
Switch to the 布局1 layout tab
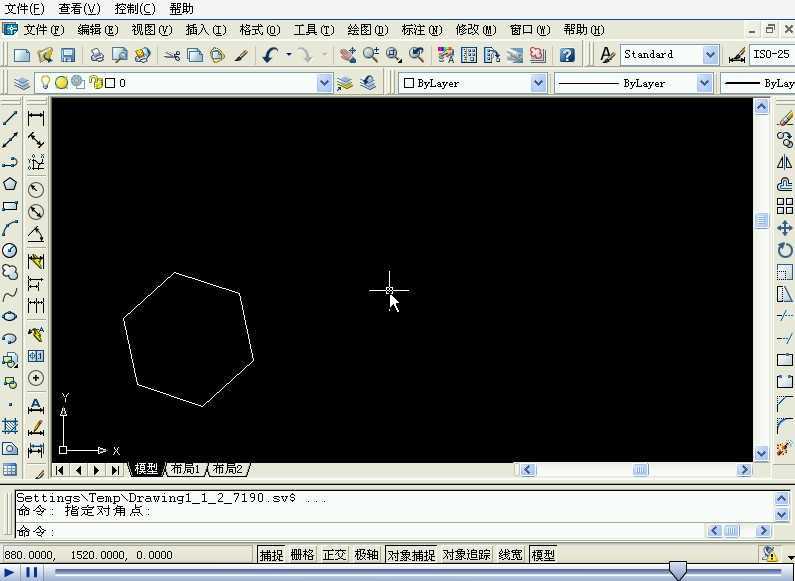coord(185,469)
